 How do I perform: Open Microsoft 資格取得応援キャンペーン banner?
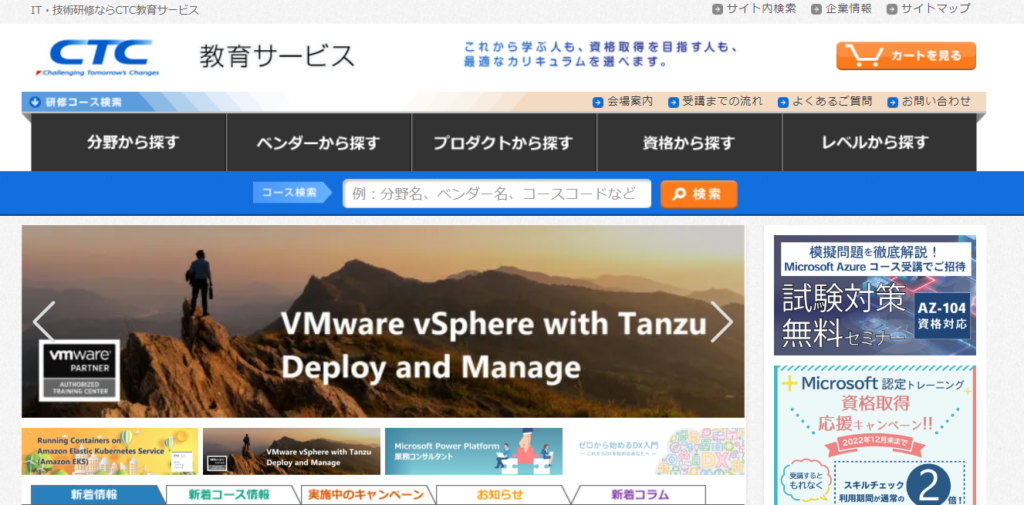[x=875, y=435]
